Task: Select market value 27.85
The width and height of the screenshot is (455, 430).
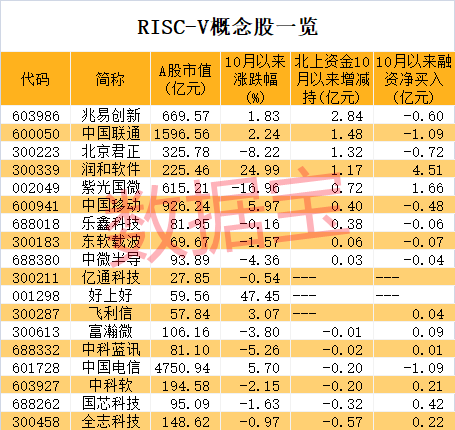Action: coord(190,278)
